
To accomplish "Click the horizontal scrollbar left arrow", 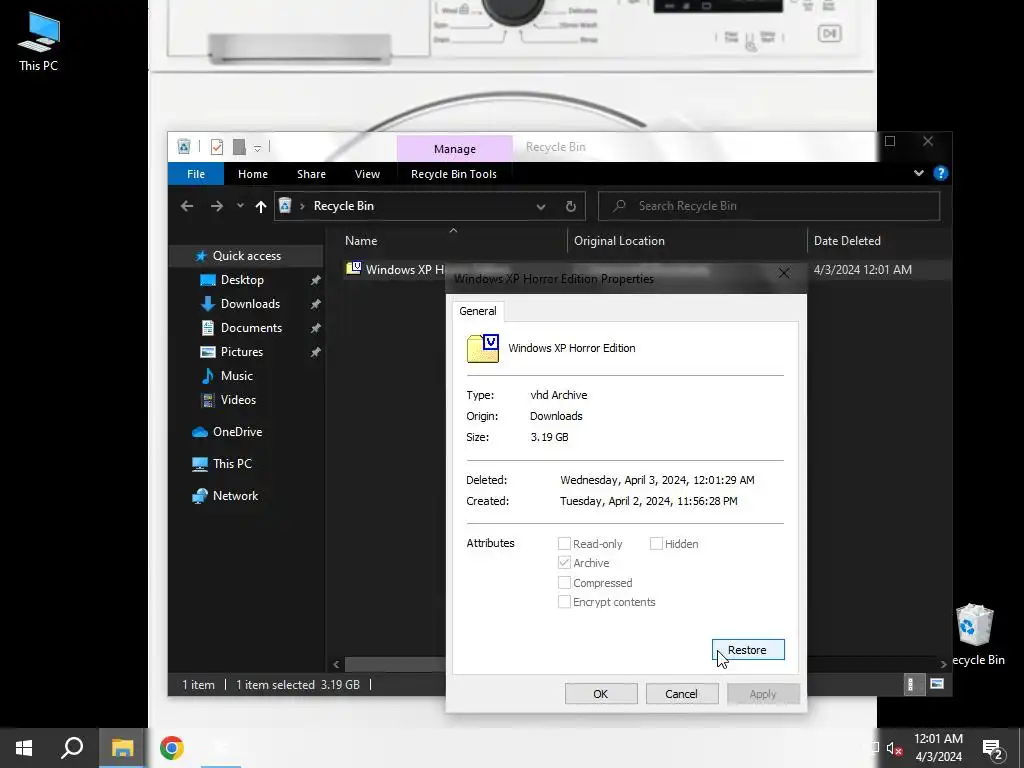I will pos(336,664).
